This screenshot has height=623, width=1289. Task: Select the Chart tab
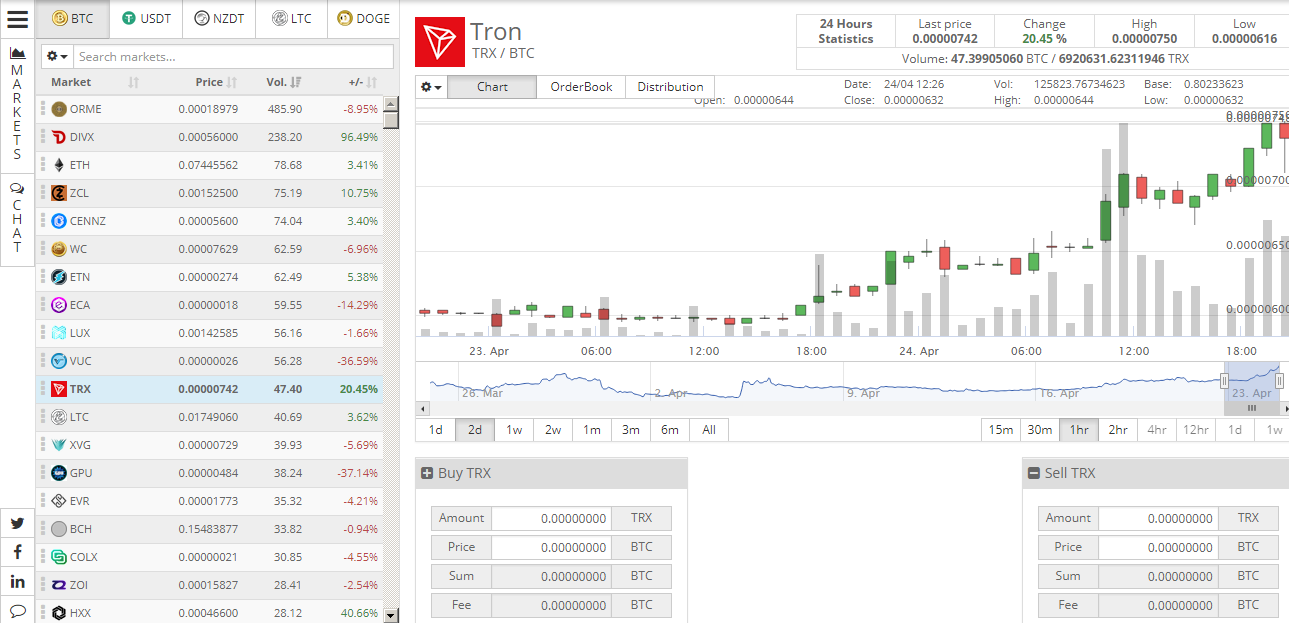492,87
